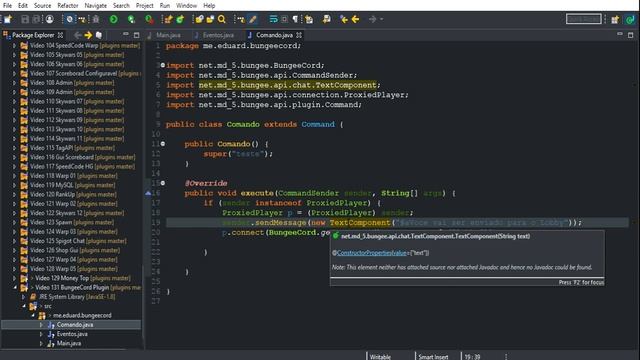Collapse the me.eduard.bungeecord package
The image size is (640, 360).
pos(33,316)
